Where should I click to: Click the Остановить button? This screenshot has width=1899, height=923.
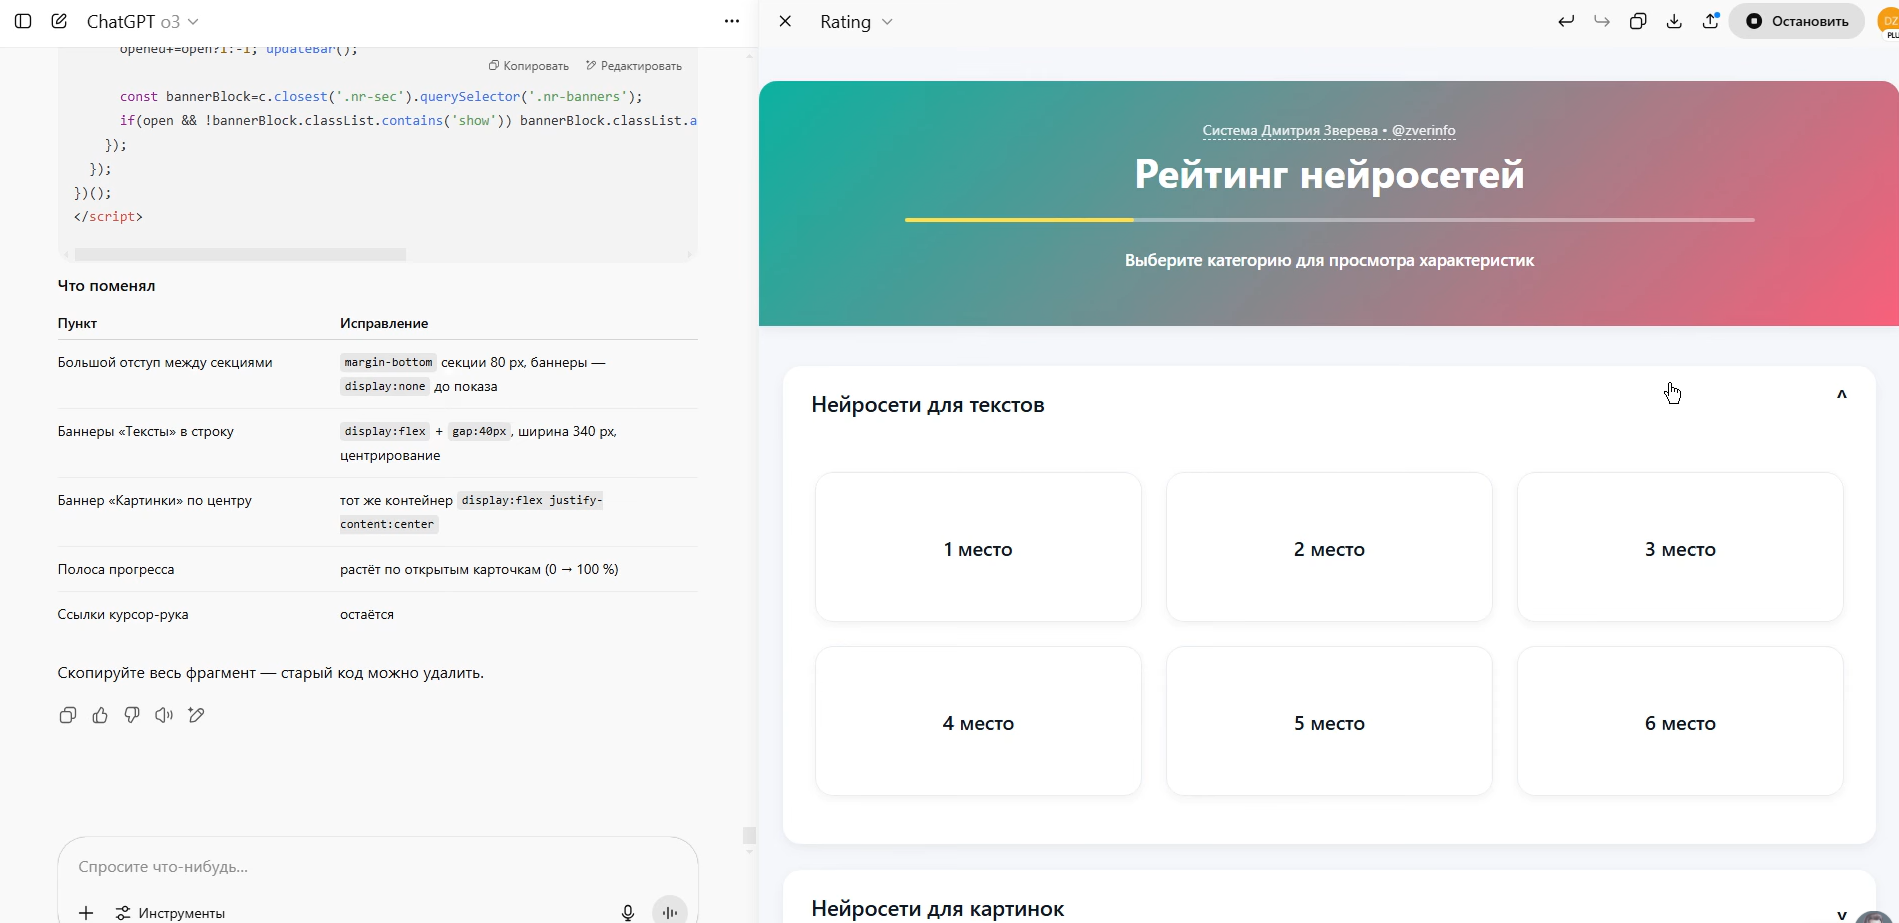pyautogui.click(x=1797, y=21)
